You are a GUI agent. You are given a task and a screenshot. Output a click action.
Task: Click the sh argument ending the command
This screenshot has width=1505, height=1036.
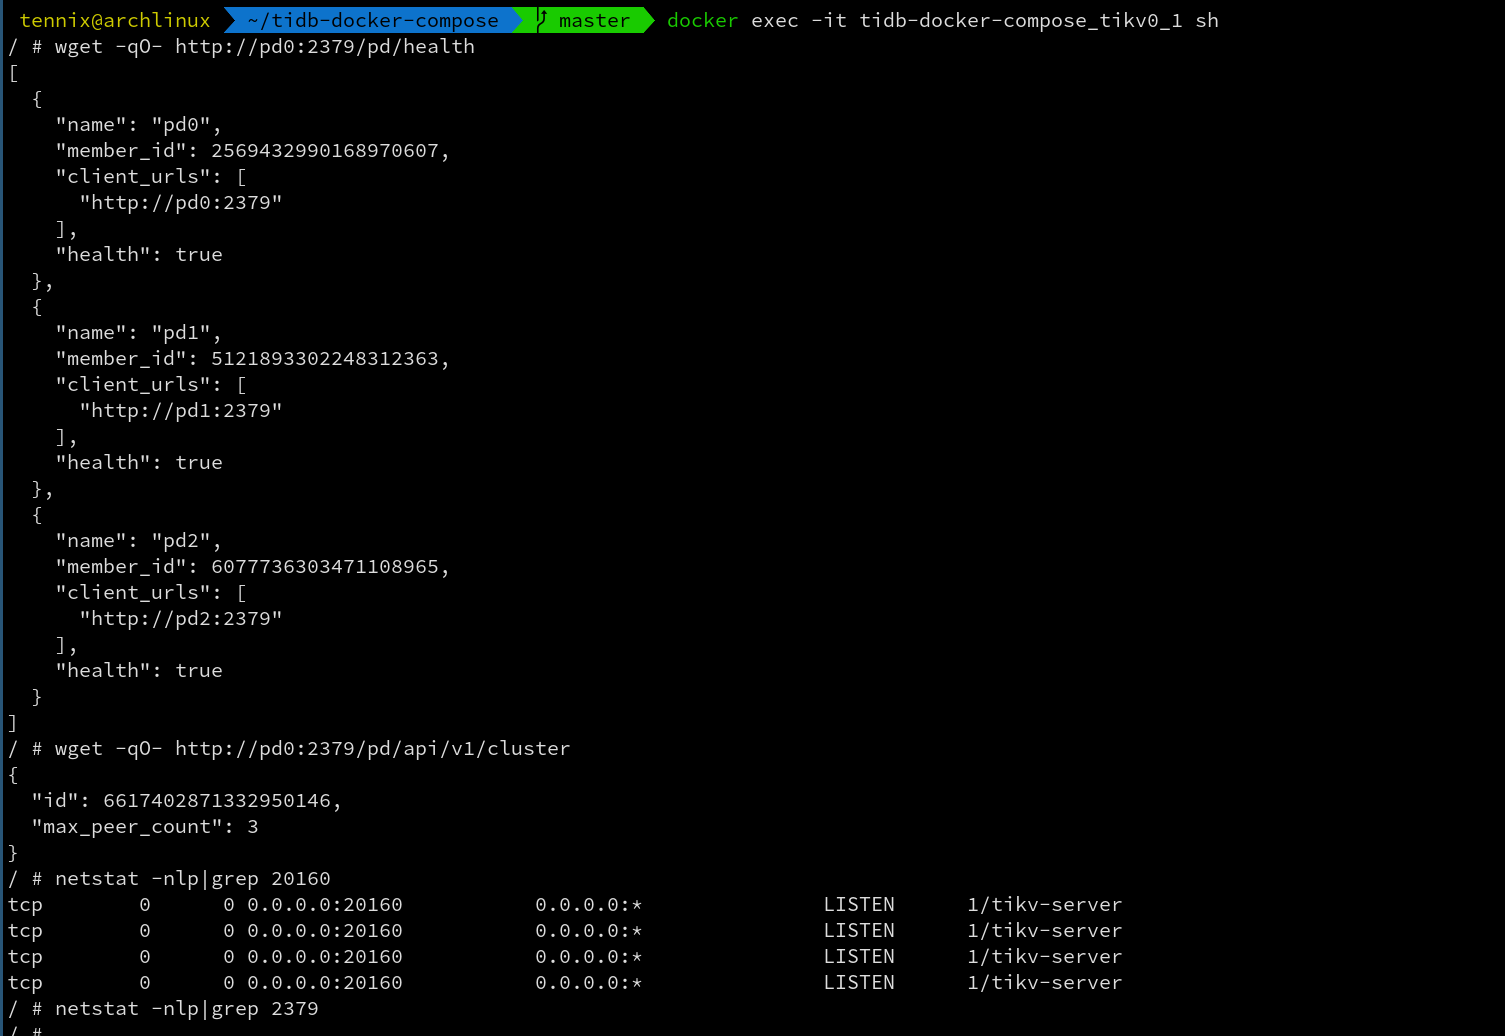point(1207,20)
